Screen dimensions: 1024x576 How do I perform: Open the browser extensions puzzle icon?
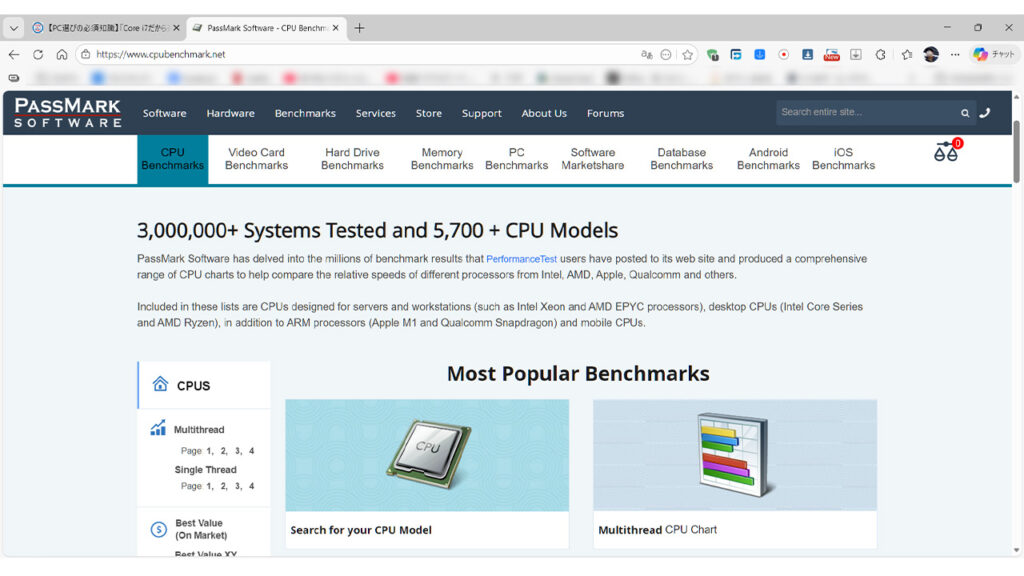(x=880, y=55)
